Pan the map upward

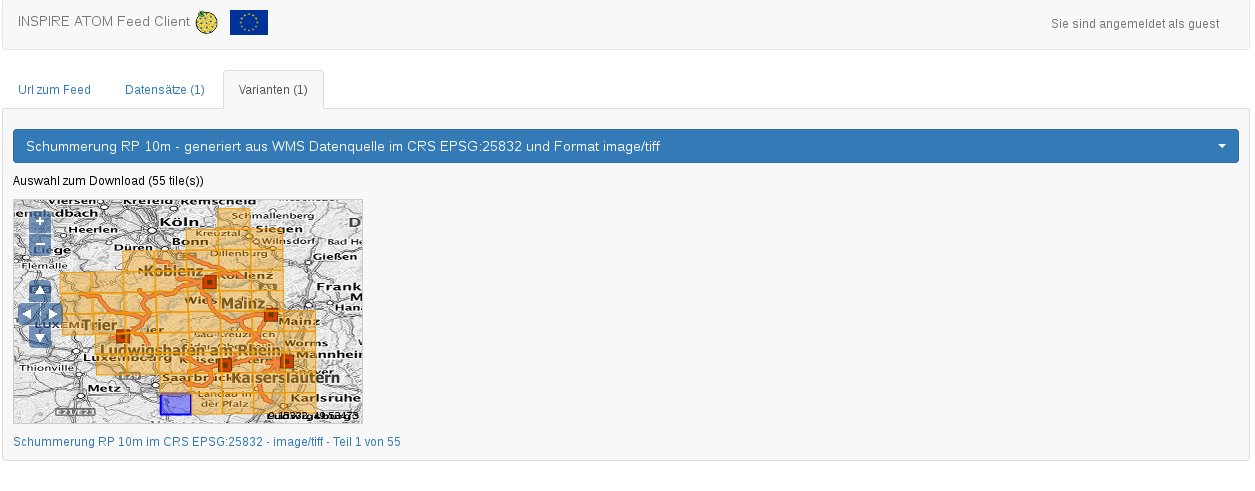tap(40, 291)
